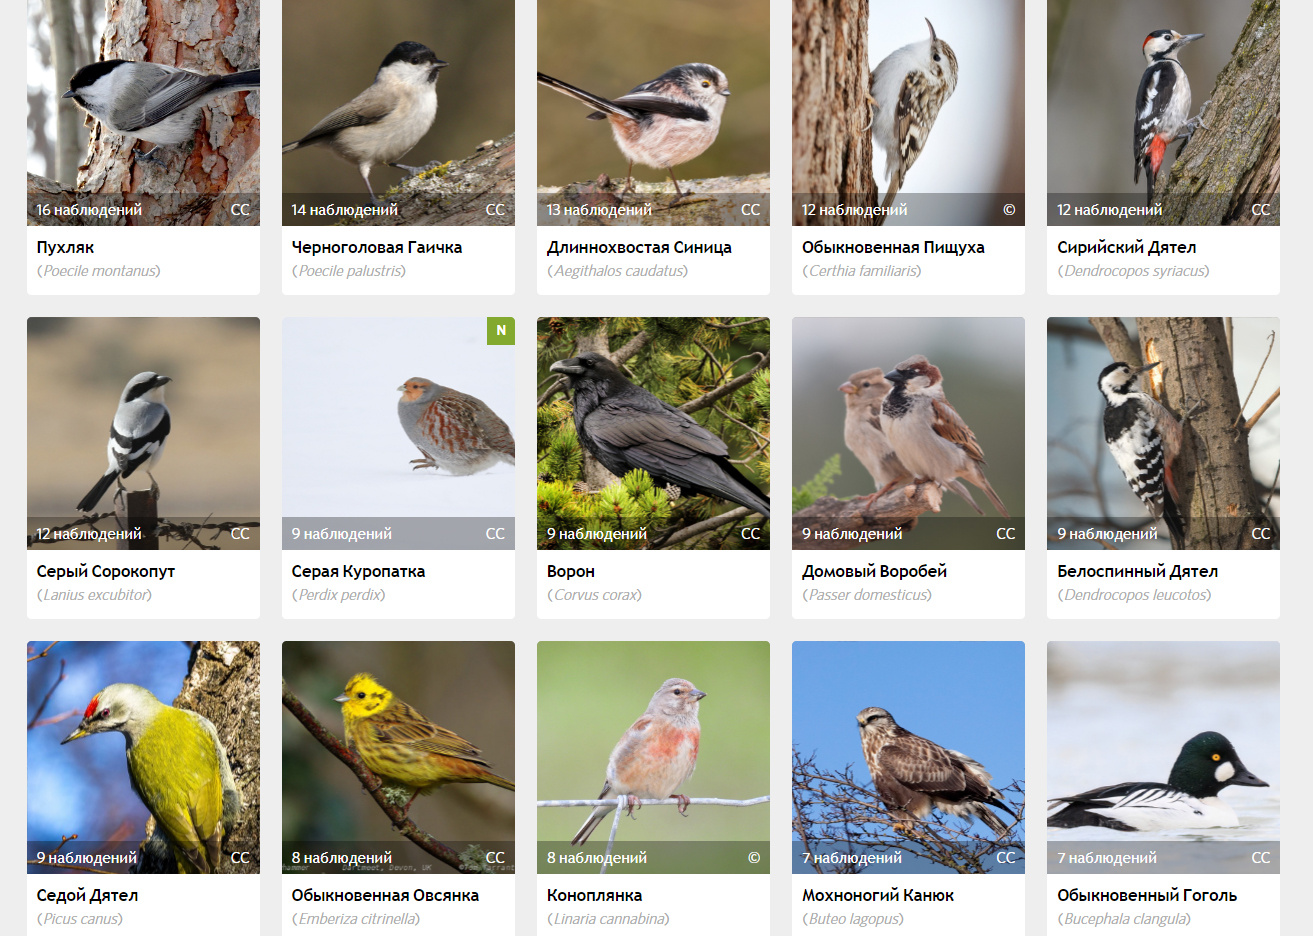Click the CC icon on Седой Дятел photo
Screen dimensions: 1313x936
pyautogui.click(x=240, y=858)
